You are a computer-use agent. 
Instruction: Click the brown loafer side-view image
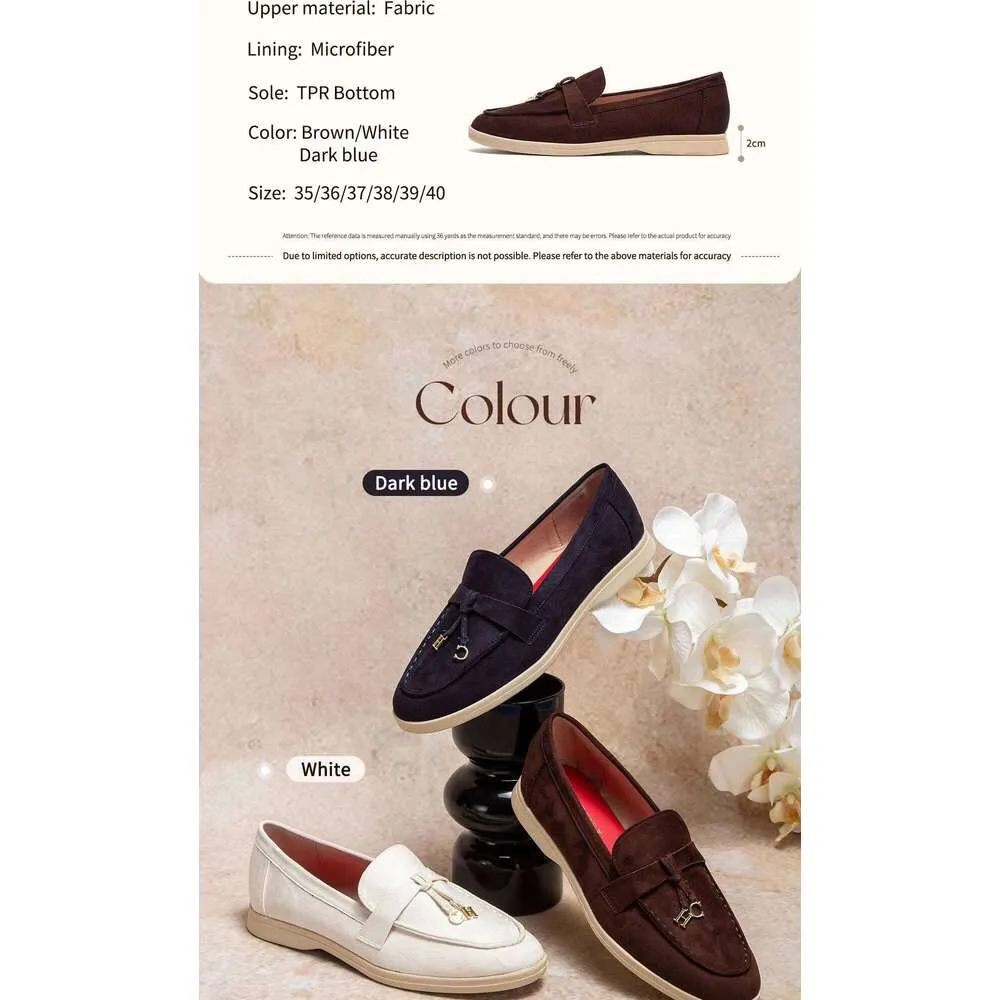[599, 112]
